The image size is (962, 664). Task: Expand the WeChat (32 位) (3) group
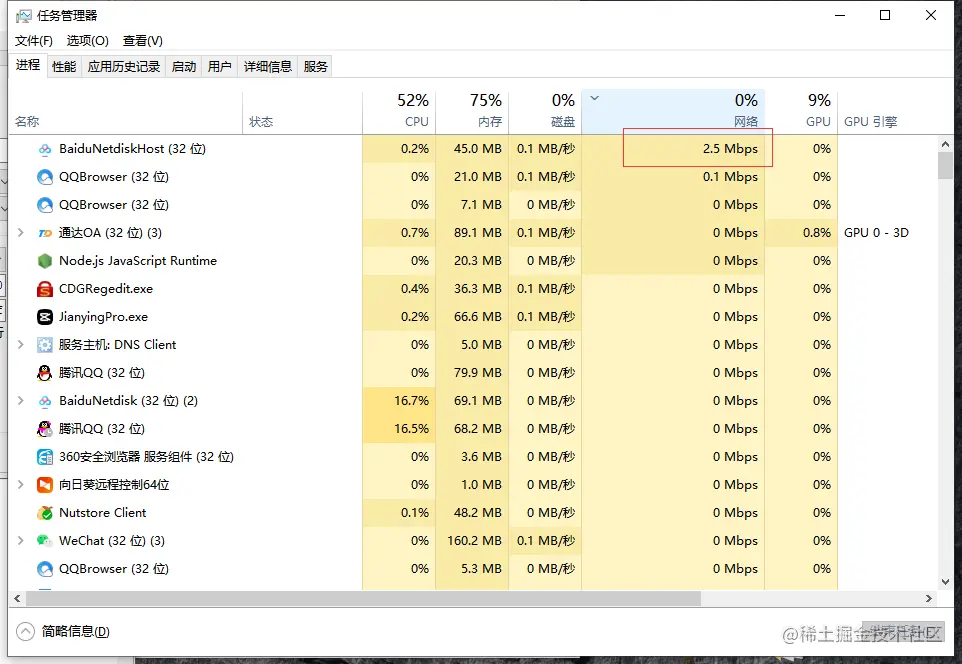point(20,541)
